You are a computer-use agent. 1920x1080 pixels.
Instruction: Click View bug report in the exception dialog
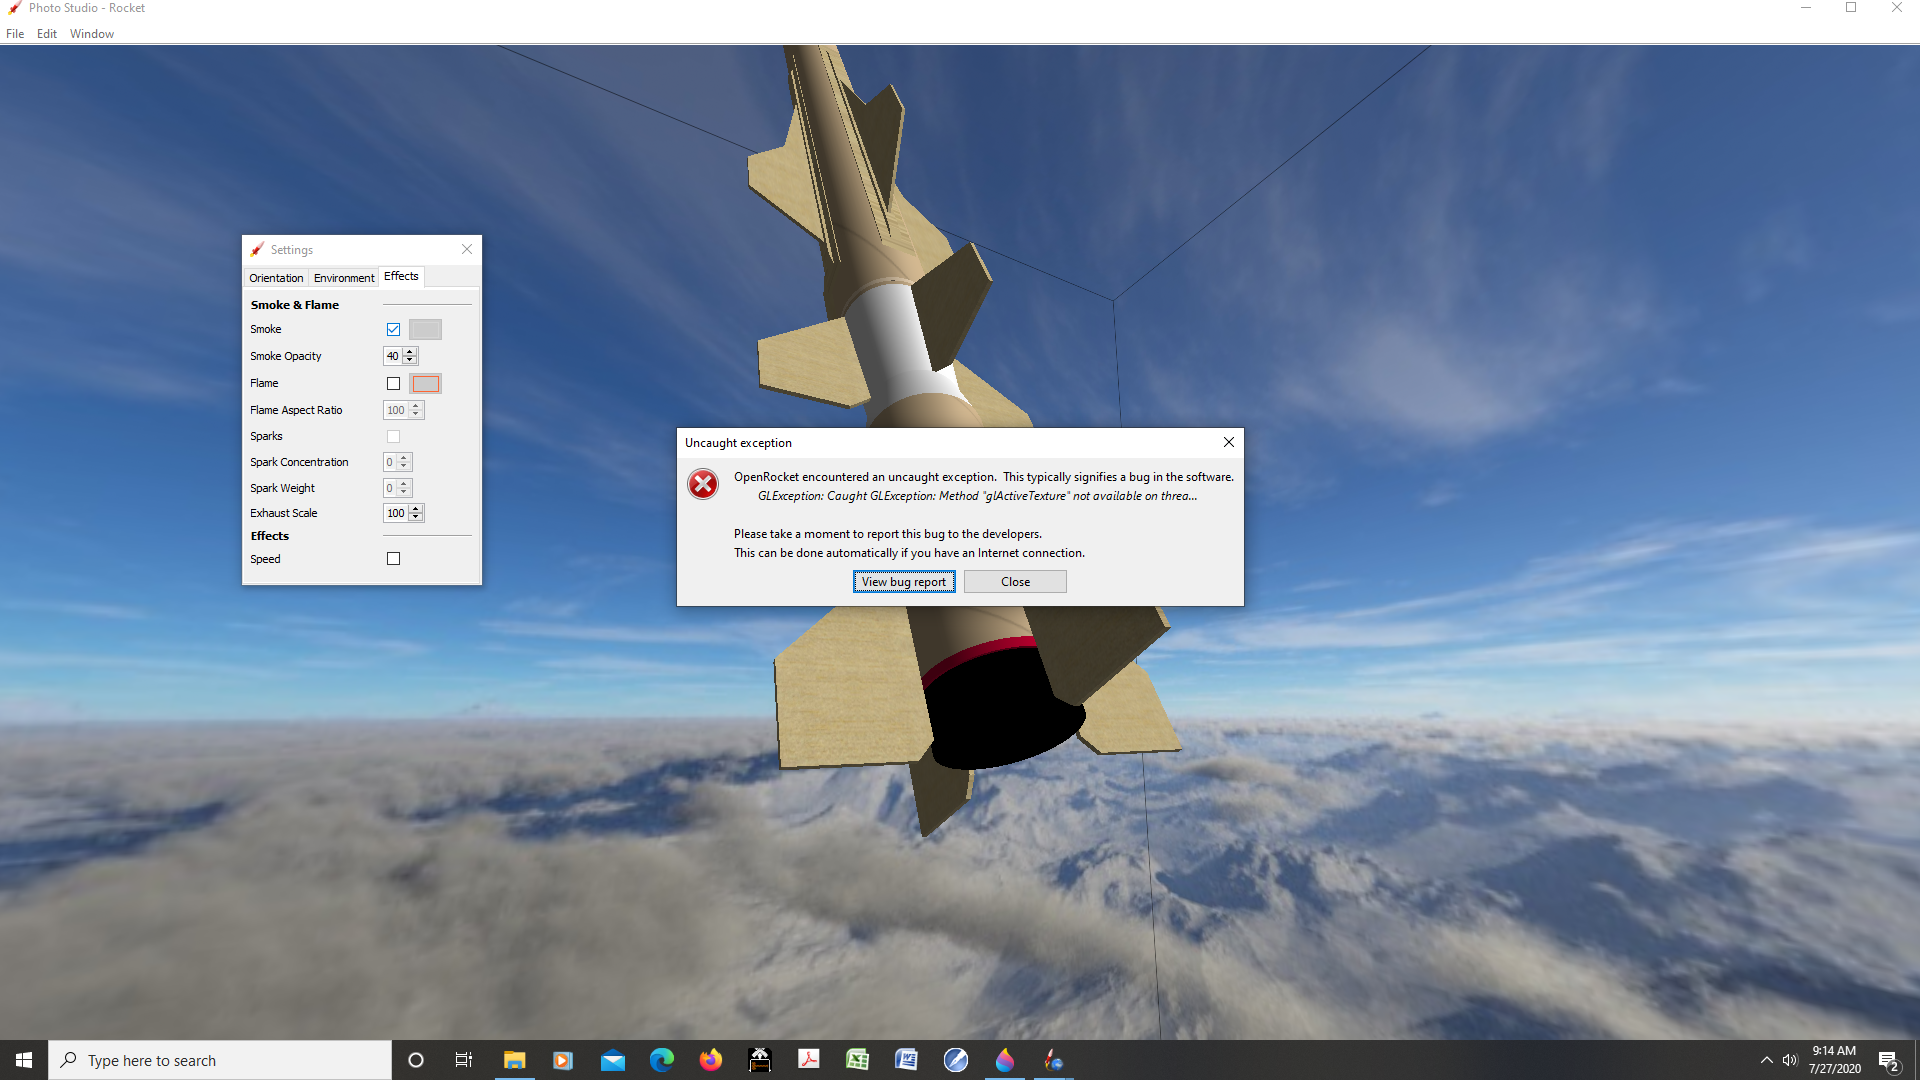pyautogui.click(x=903, y=581)
